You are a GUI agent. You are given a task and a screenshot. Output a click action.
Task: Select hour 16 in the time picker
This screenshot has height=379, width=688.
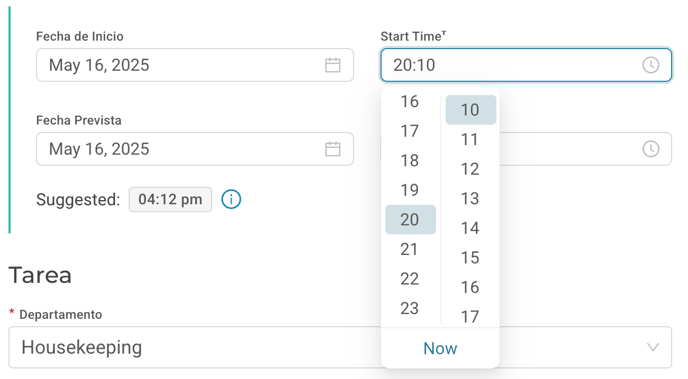(410, 101)
